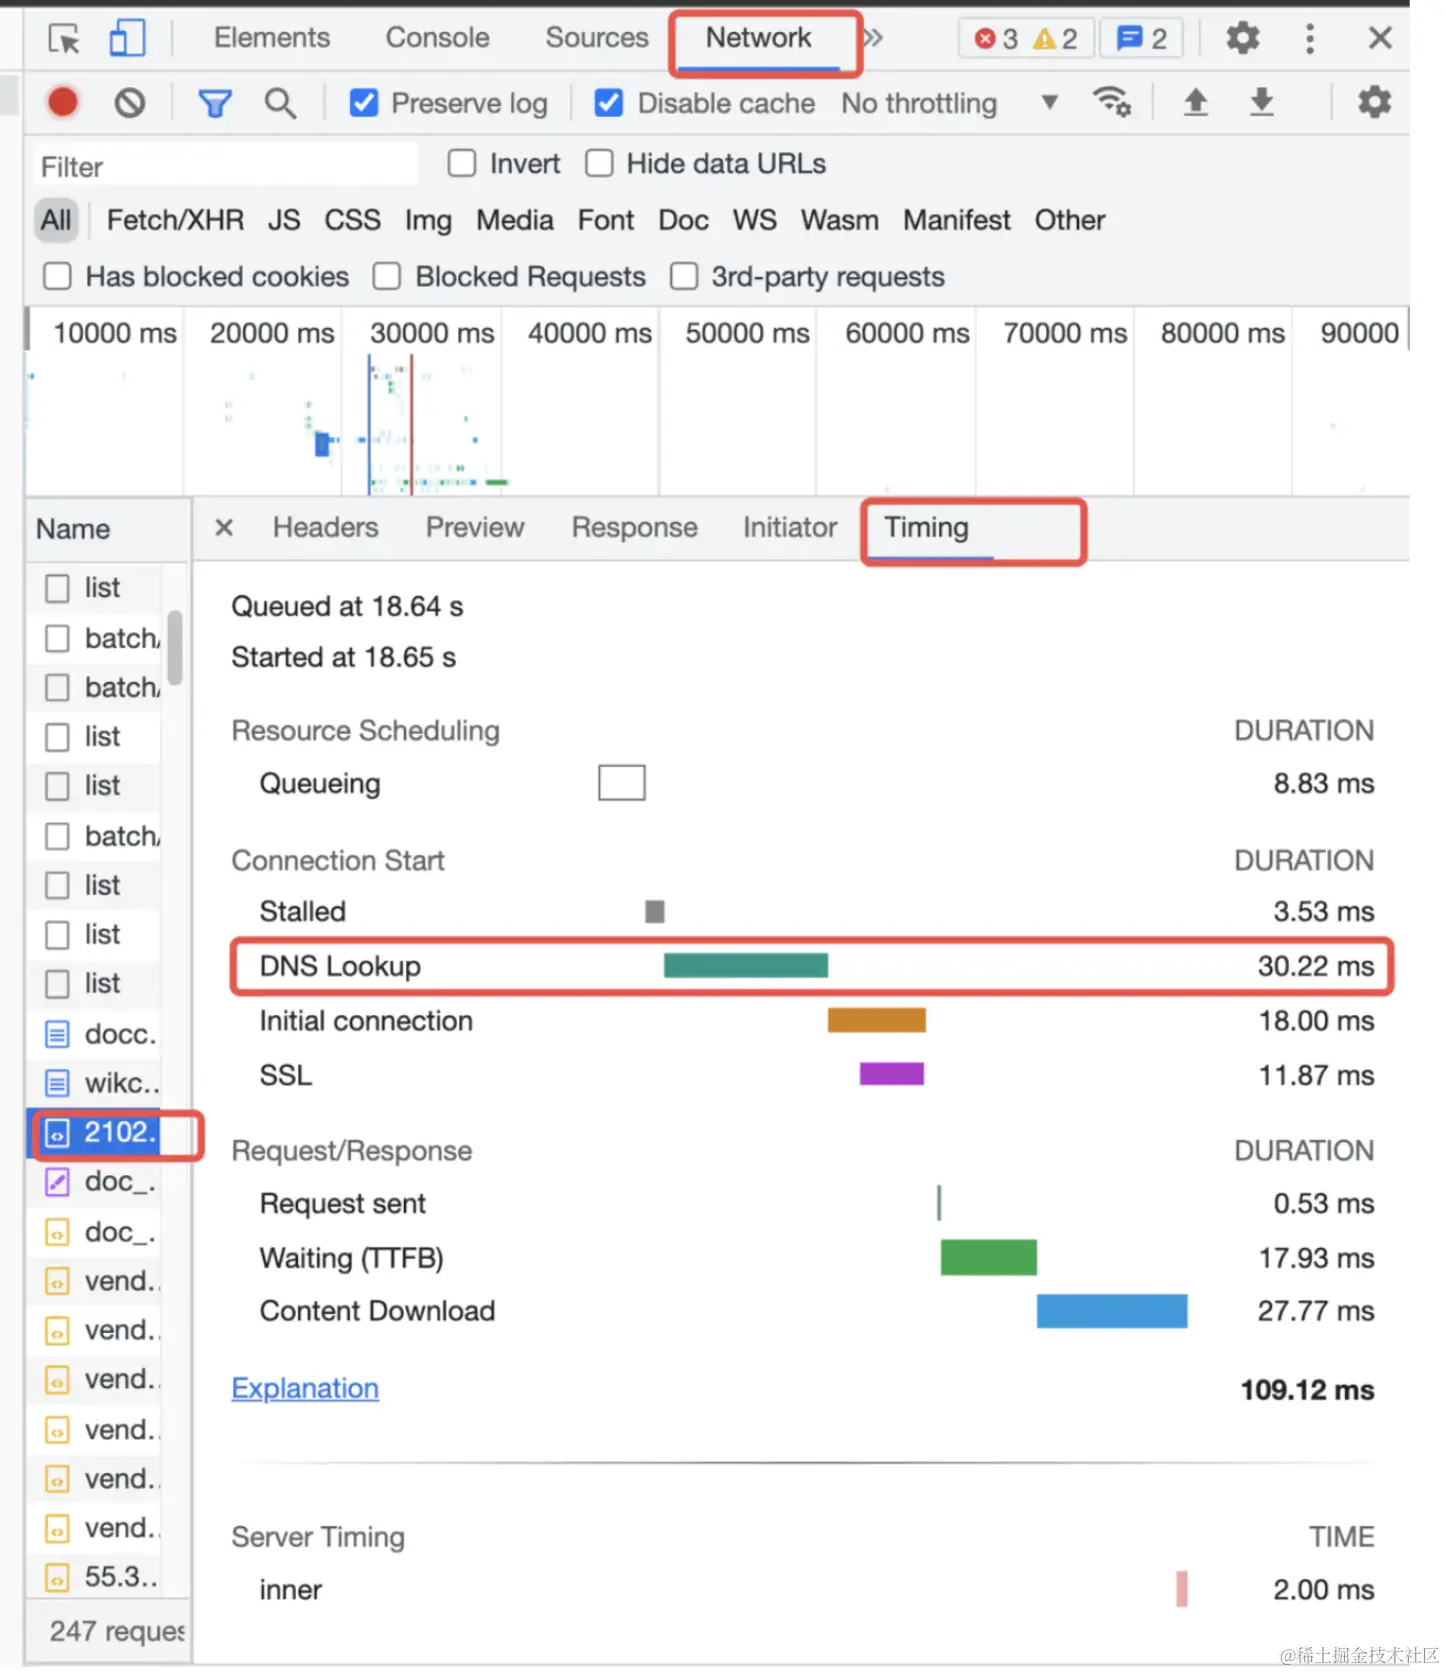Filter requests by CSS type
This screenshot has width=1446, height=1672.
pyautogui.click(x=352, y=220)
